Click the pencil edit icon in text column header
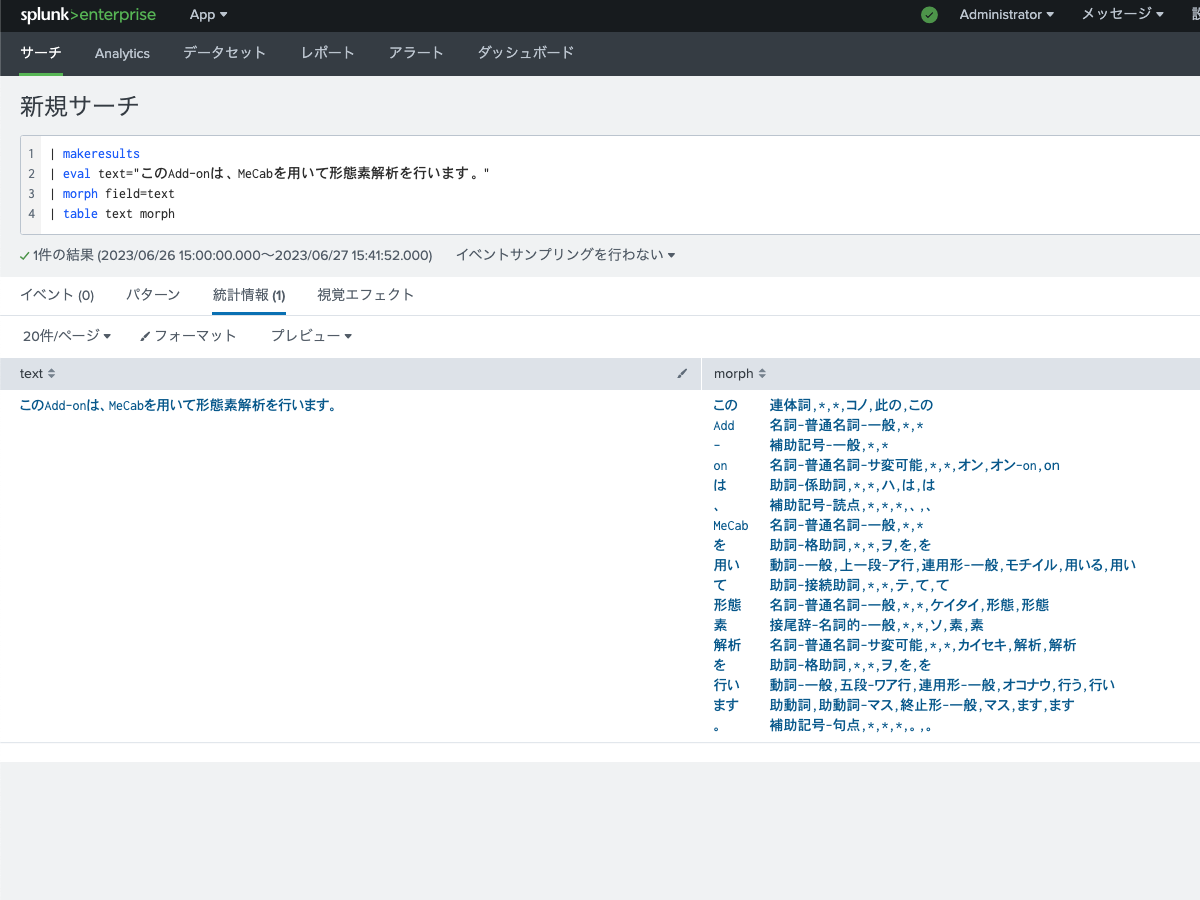 click(682, 373)
